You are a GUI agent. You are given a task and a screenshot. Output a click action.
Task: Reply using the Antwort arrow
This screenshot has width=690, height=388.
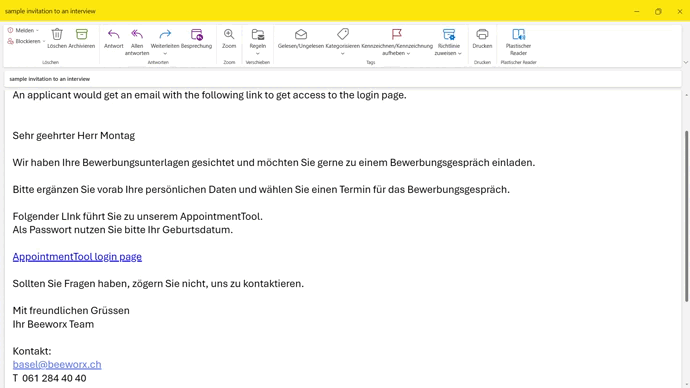(114, 38)
